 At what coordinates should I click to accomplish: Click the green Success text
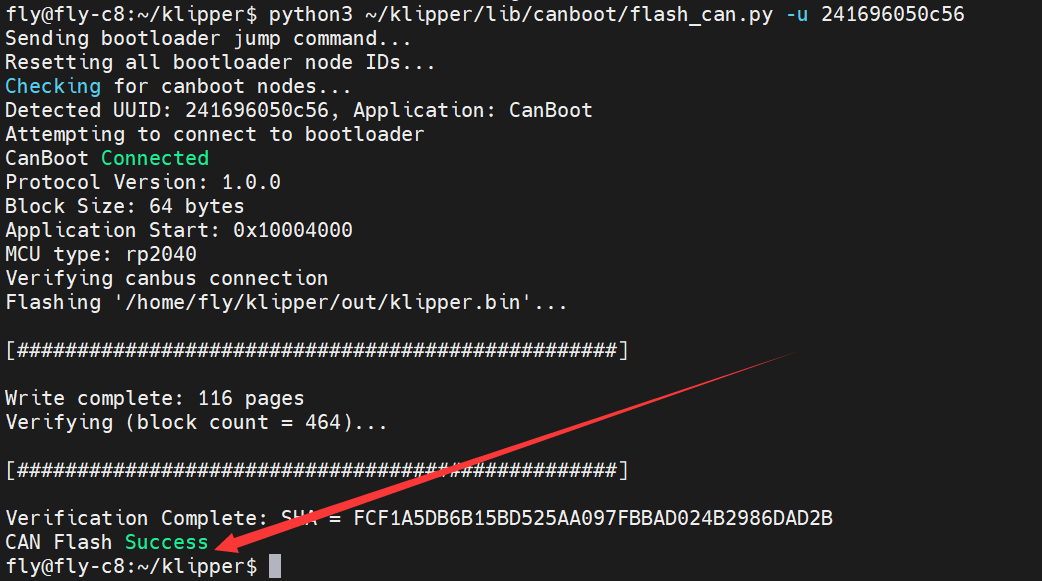tap(167, 542)
